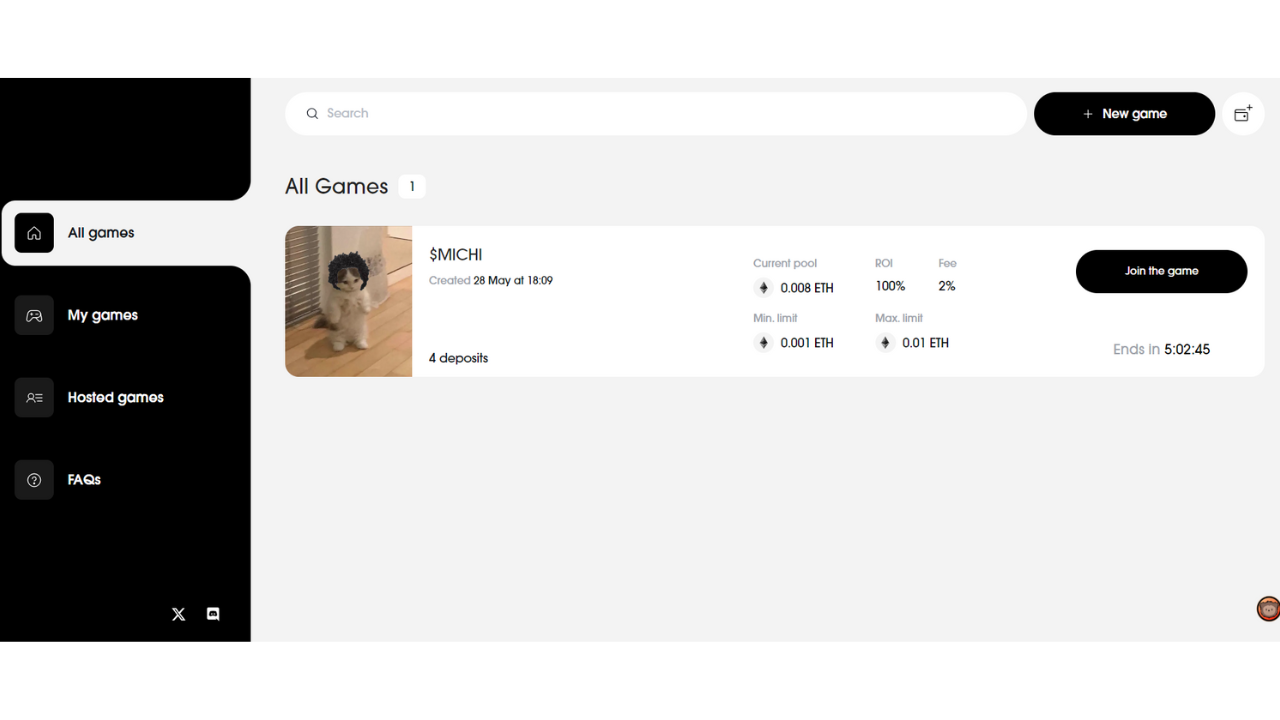The image size is (1280, 720).
Task: Click the add wallet icon button
Action: [1243, 114]
